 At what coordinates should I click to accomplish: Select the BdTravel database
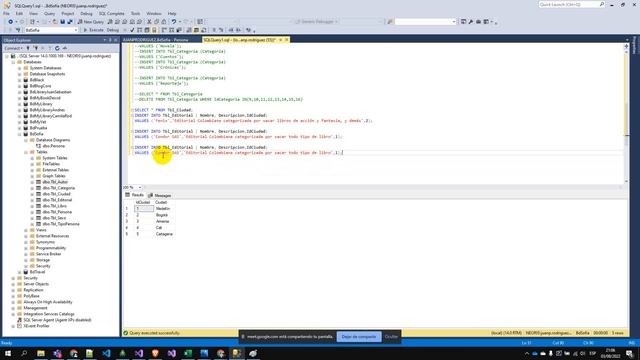(37, 272)
